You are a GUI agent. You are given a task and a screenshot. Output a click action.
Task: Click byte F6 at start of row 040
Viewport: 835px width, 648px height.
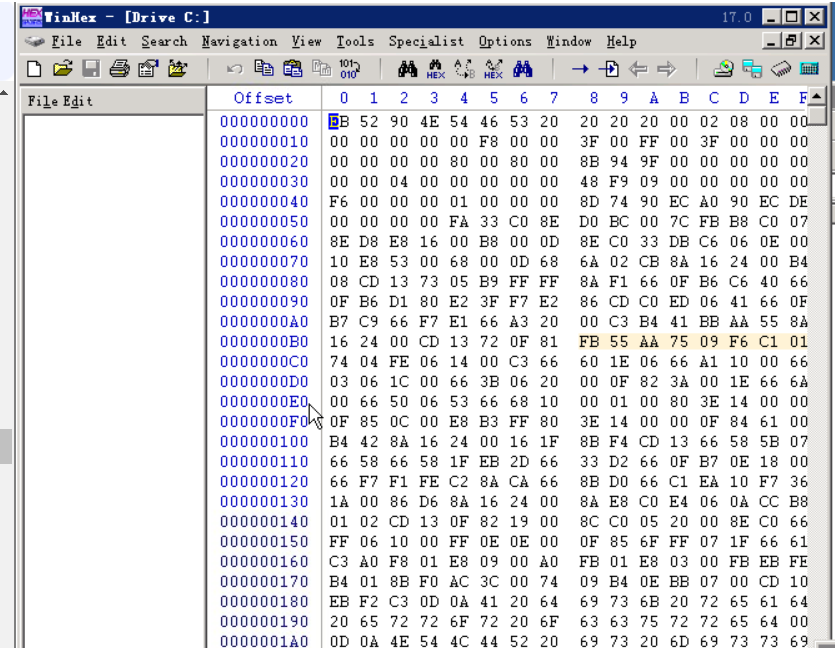[x=339, y=202]
